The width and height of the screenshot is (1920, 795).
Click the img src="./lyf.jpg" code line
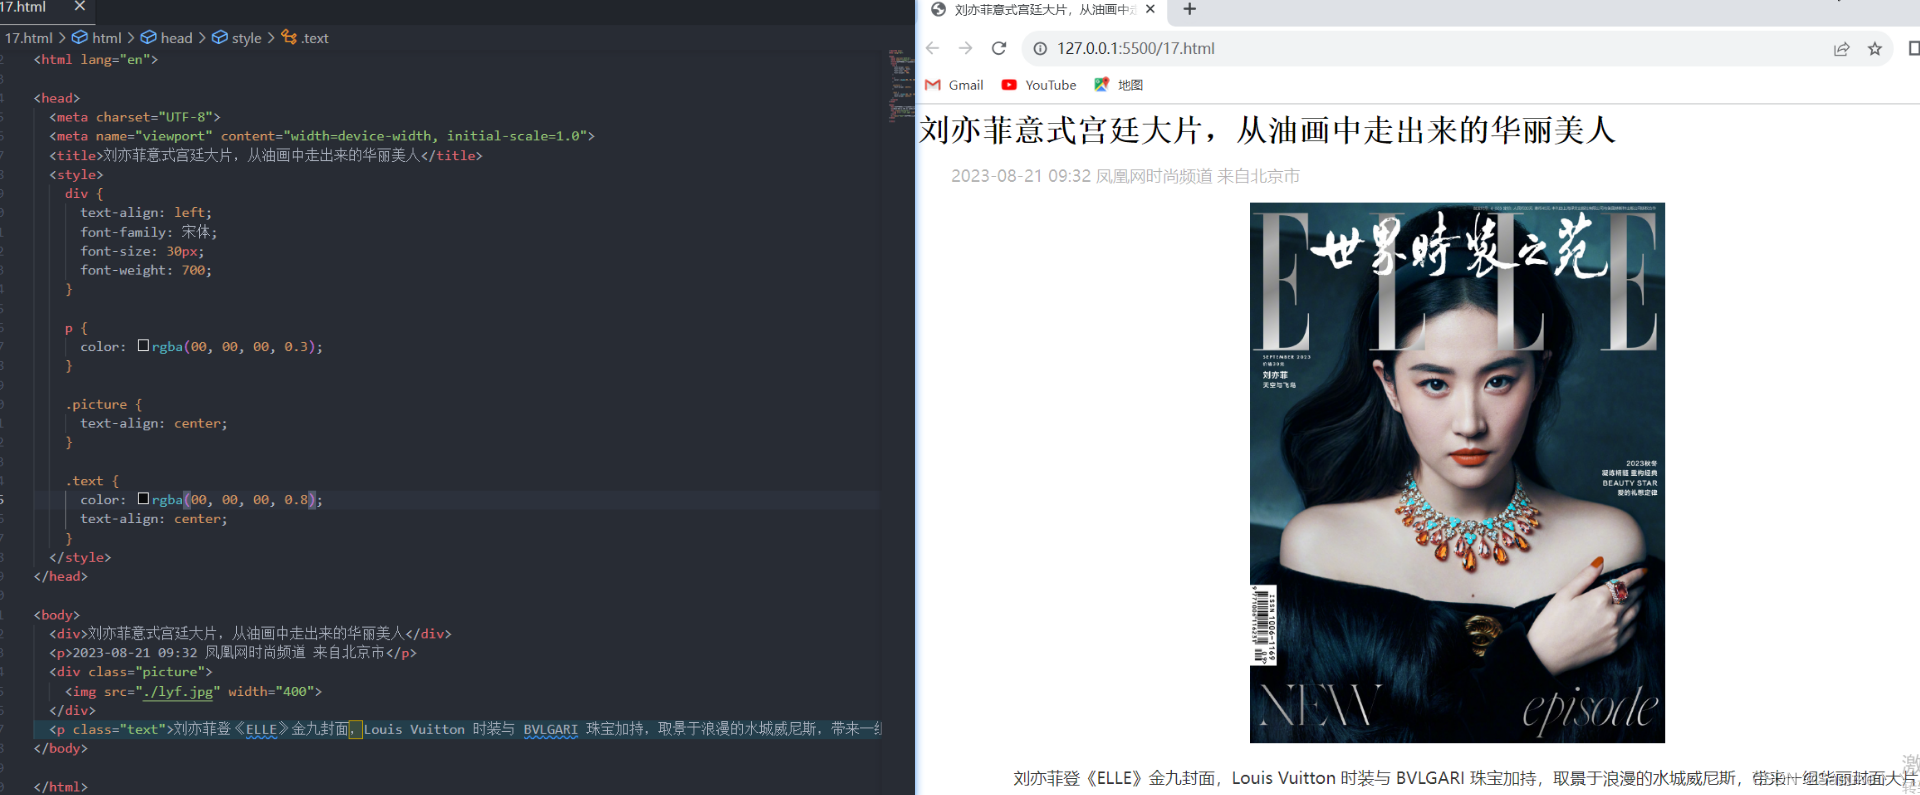click(193, 691)
